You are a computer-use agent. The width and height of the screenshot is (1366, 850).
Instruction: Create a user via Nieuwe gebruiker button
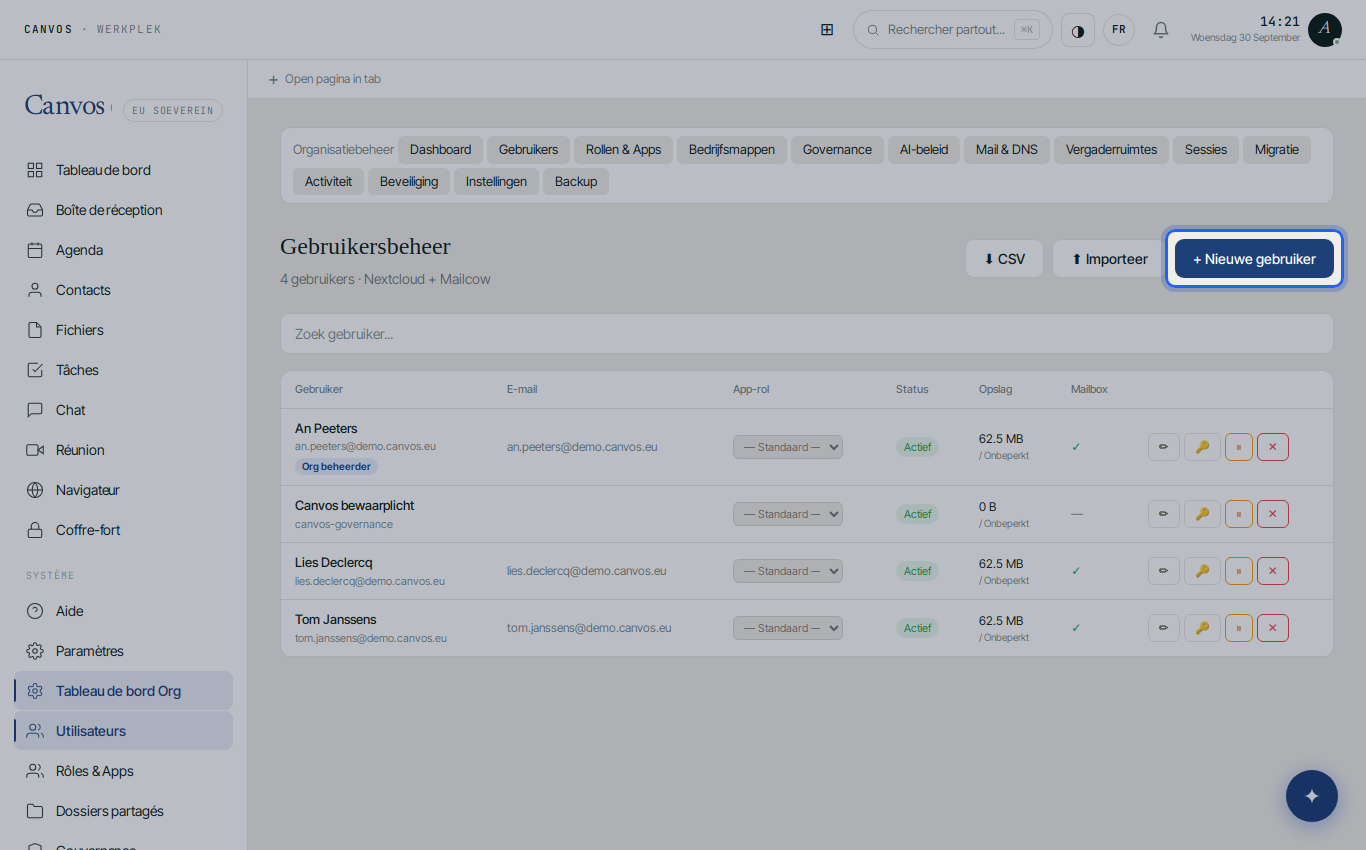[1254, 259]
